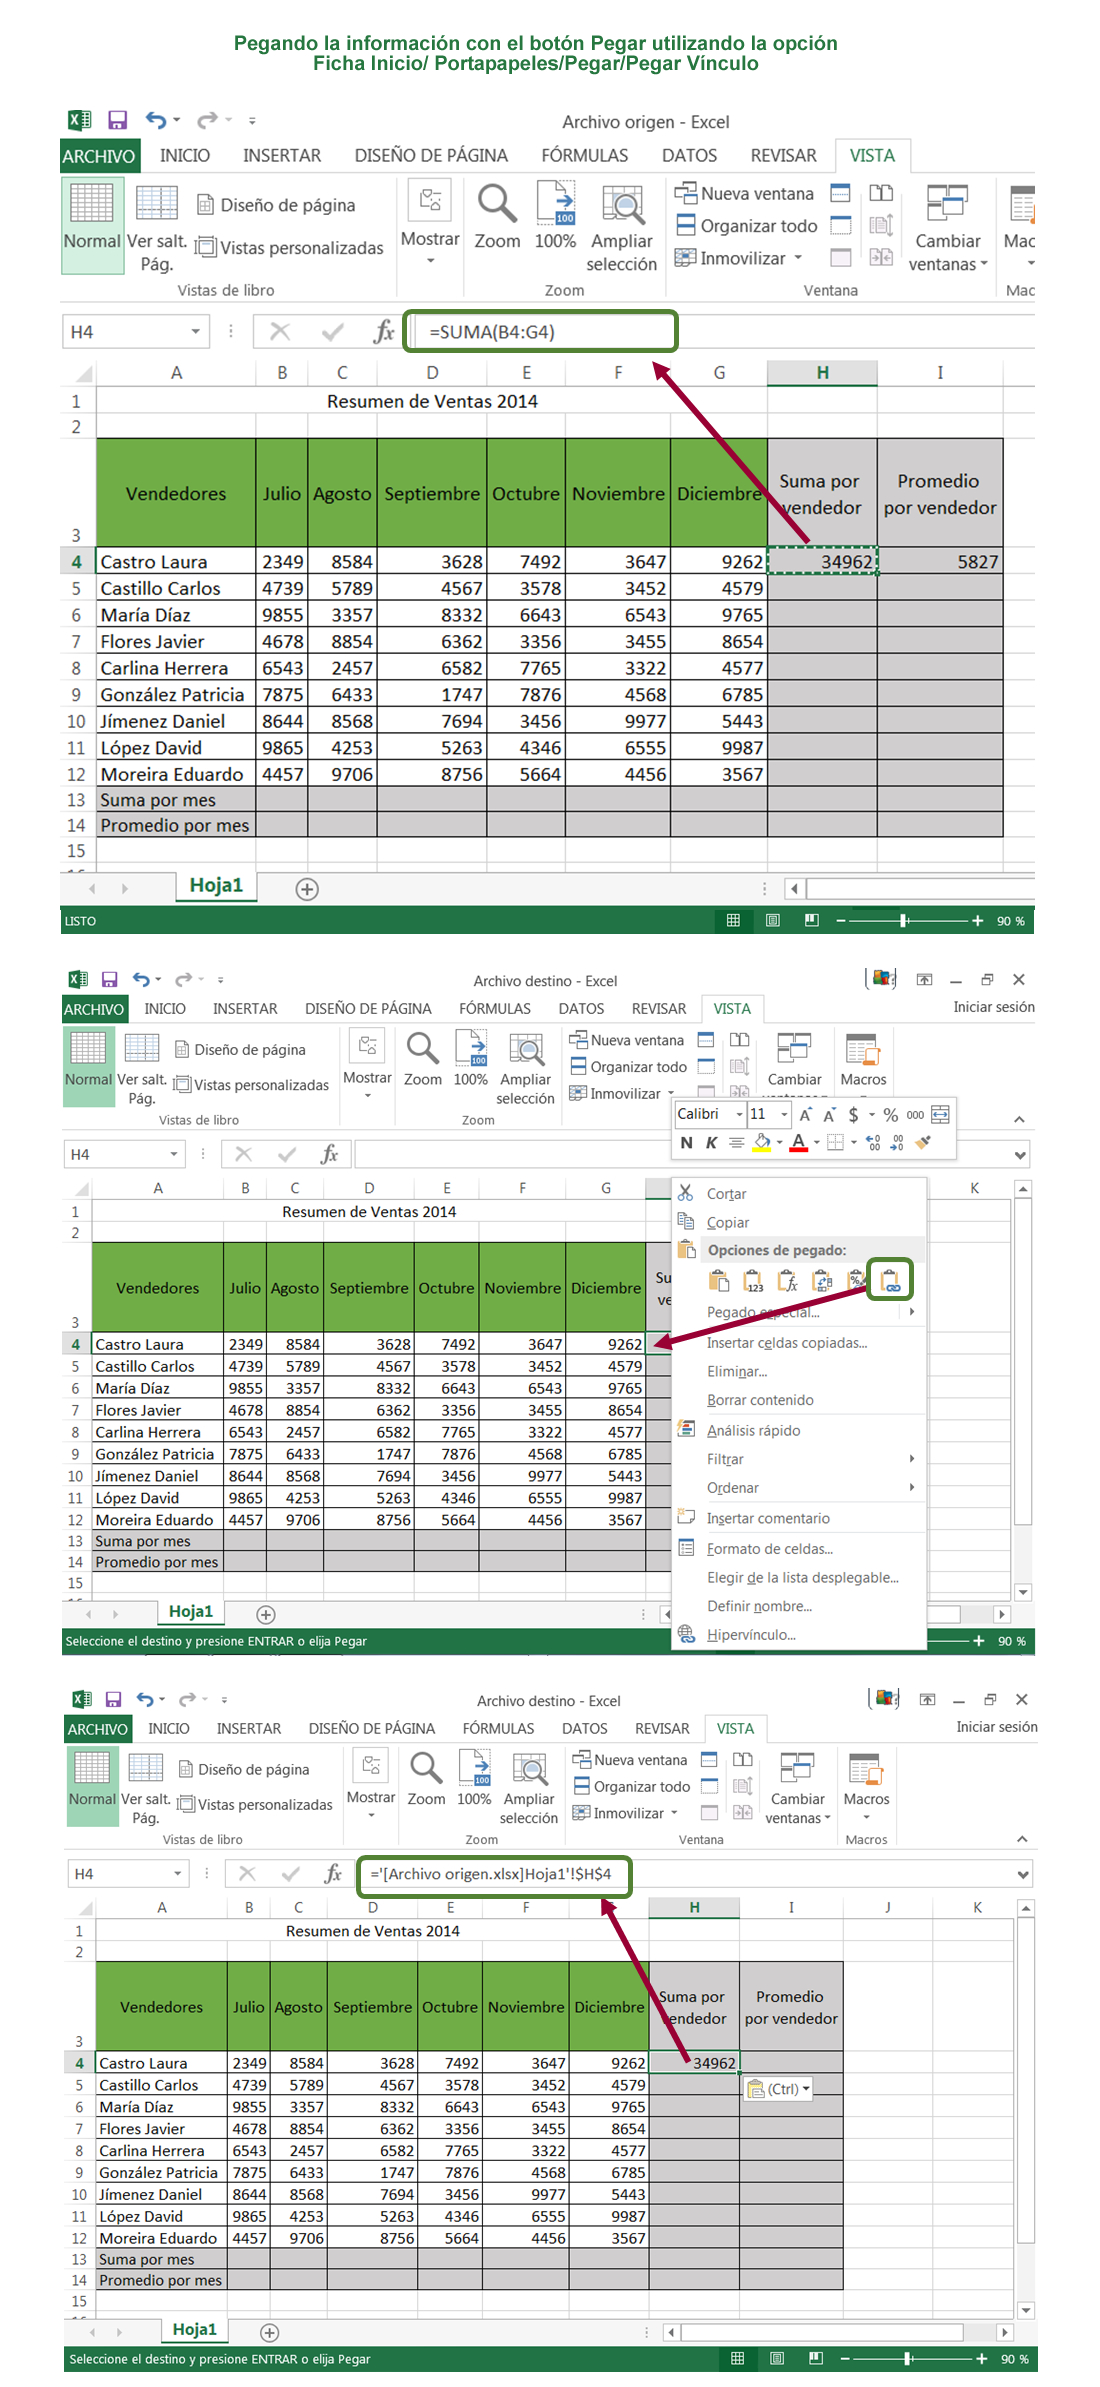
Task: Click the formula bar showing =SUMA(B4:G4)
Action: [540, 332]
